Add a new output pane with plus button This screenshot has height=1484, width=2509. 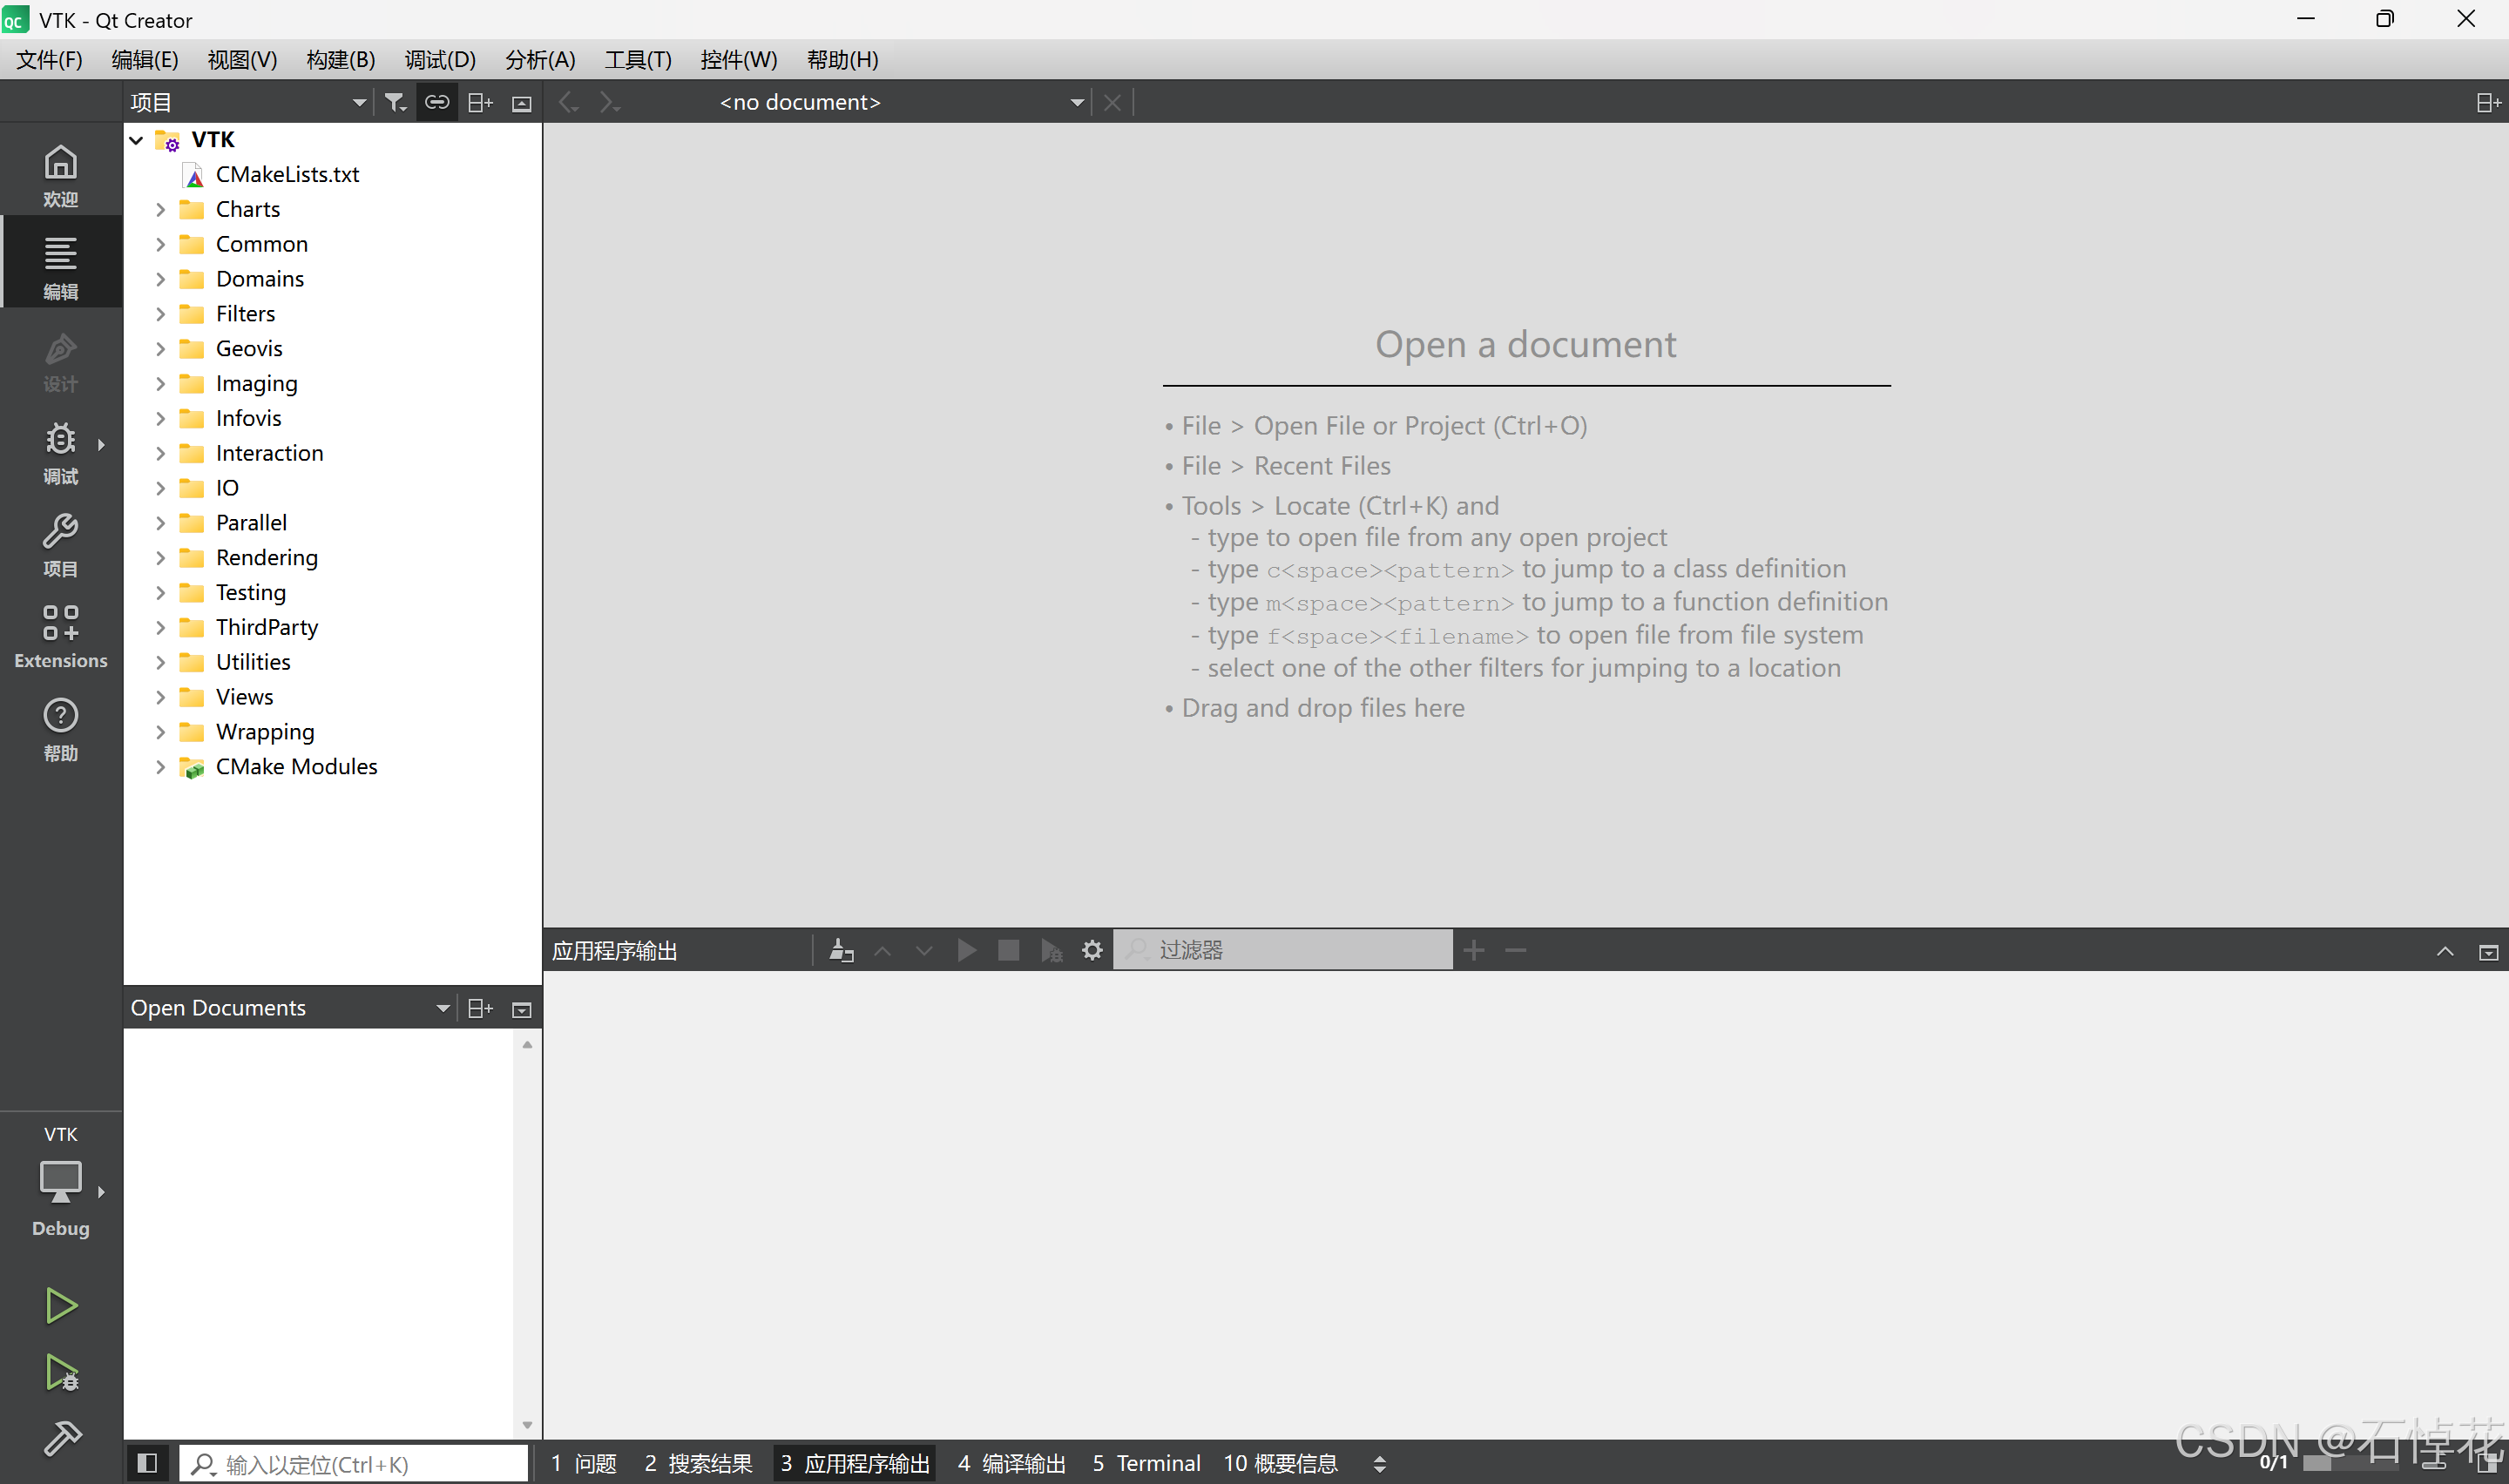click(x=1474, y=949)
